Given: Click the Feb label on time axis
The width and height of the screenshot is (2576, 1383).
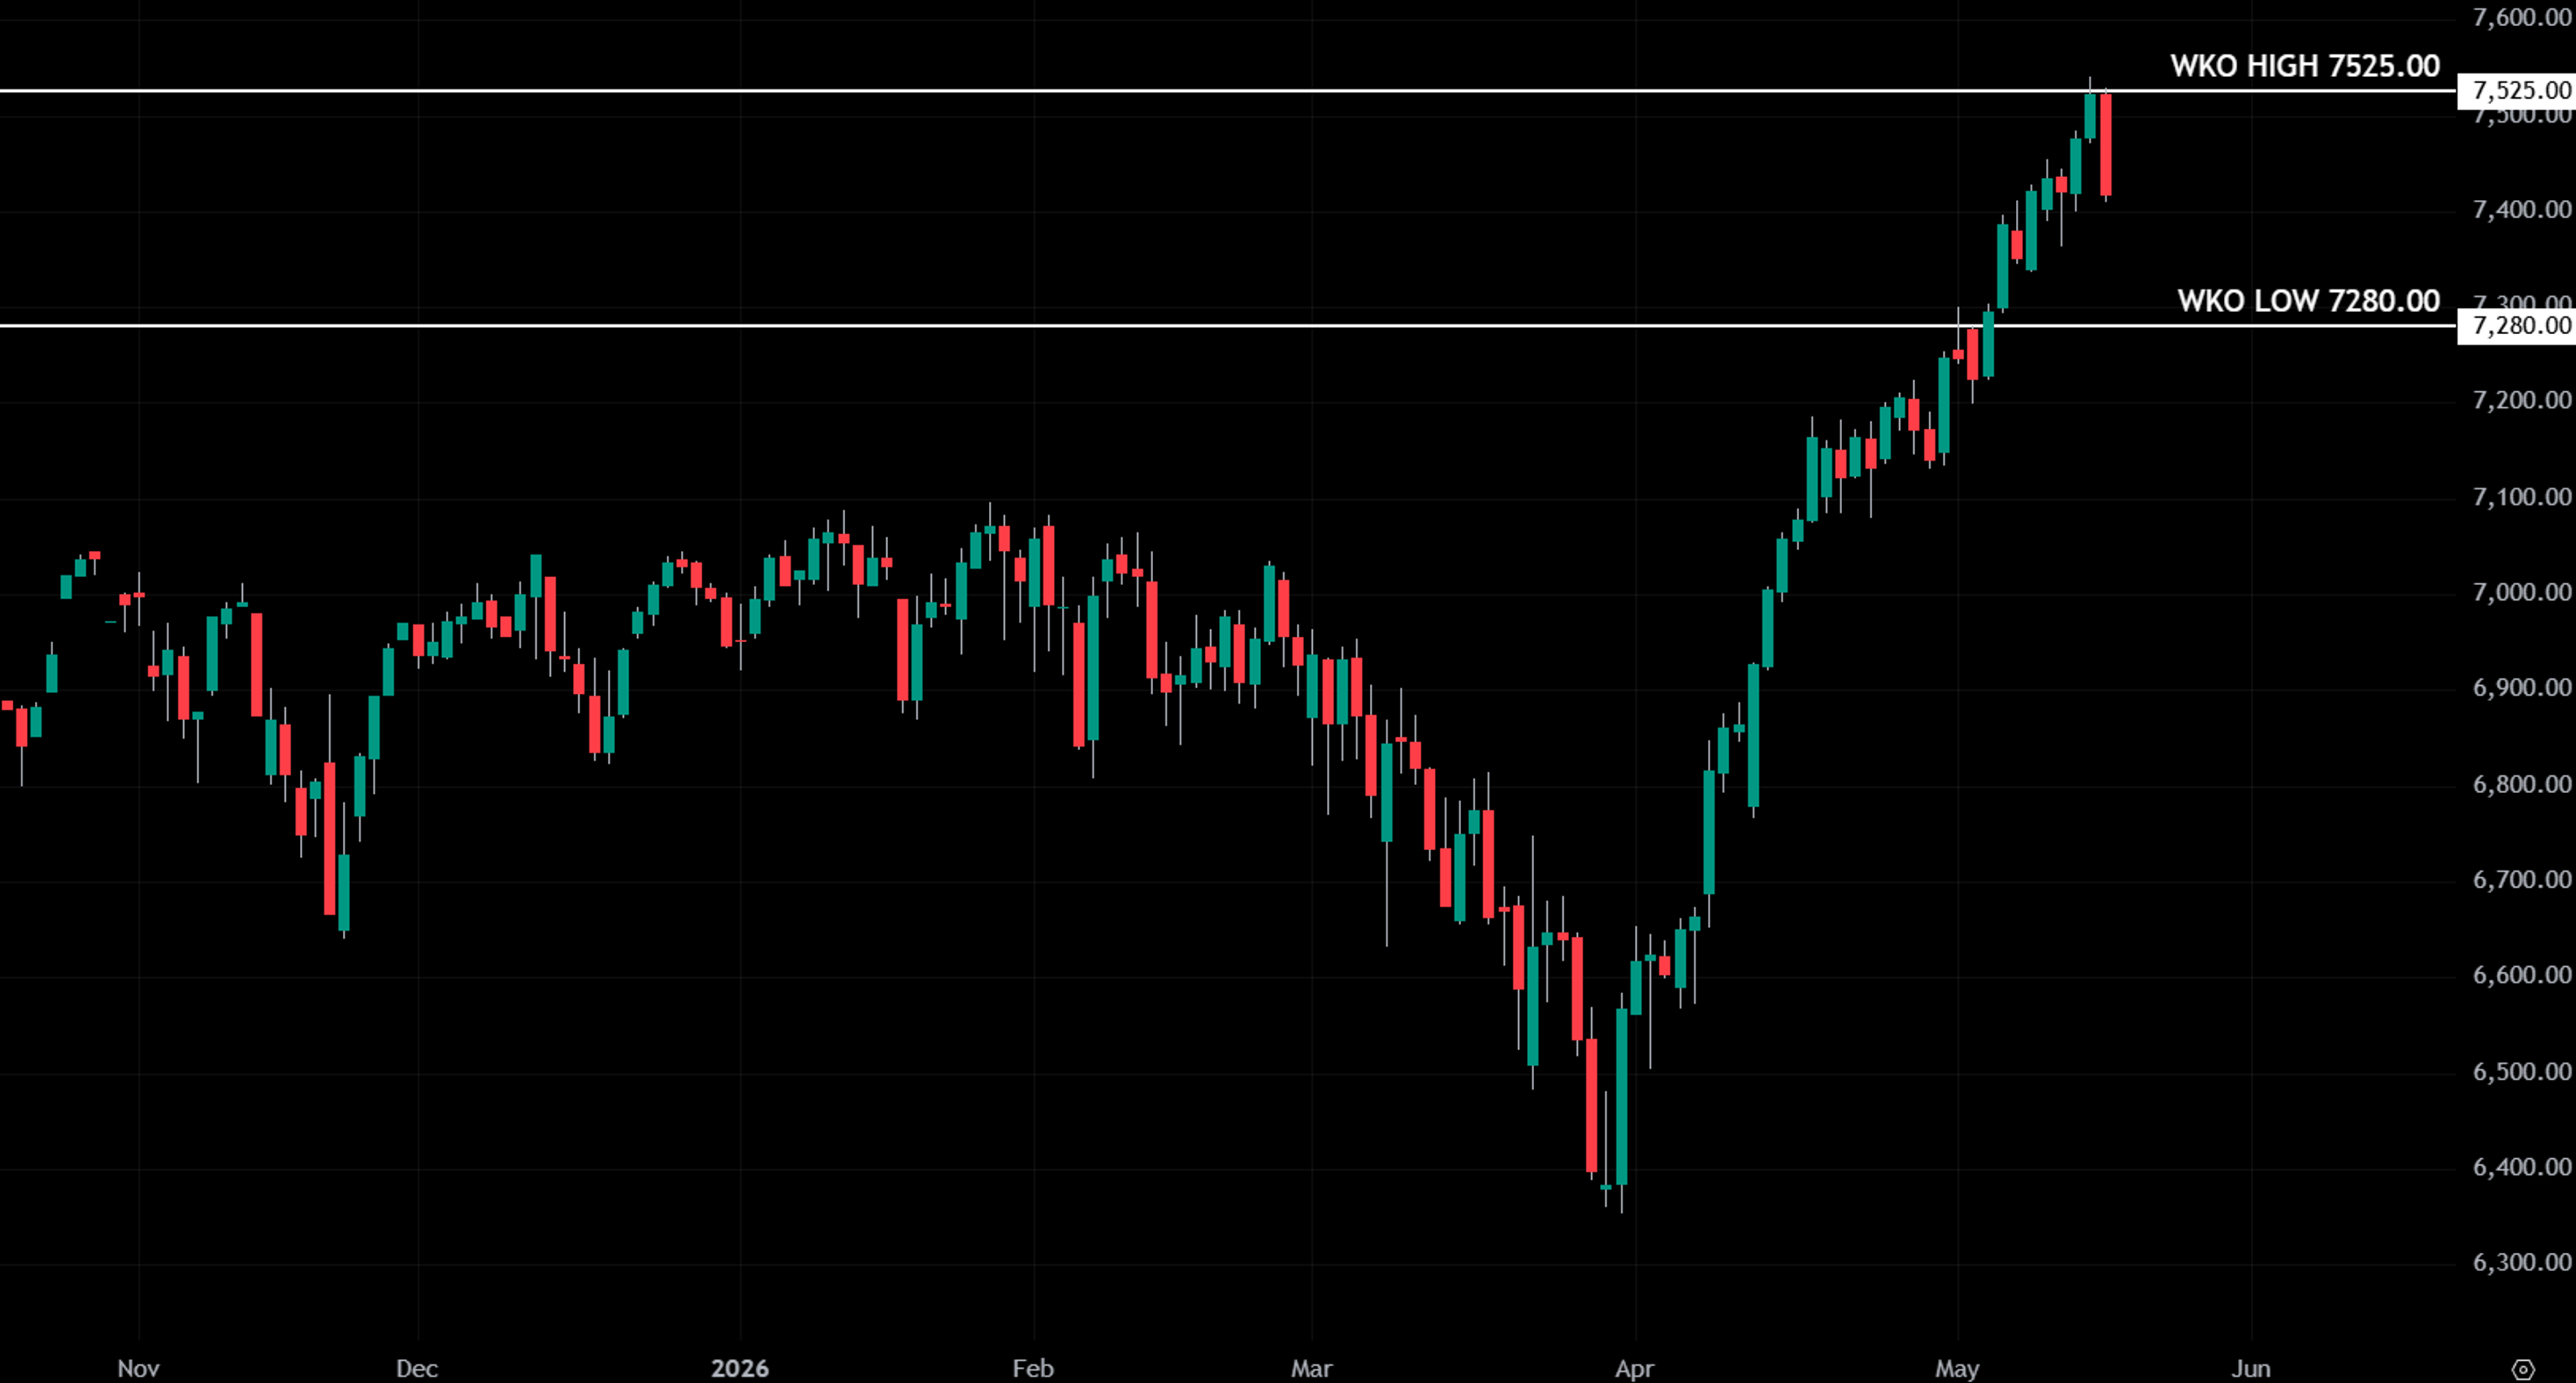Looking at the screenshot, I should click(x=1033, y=1368).
